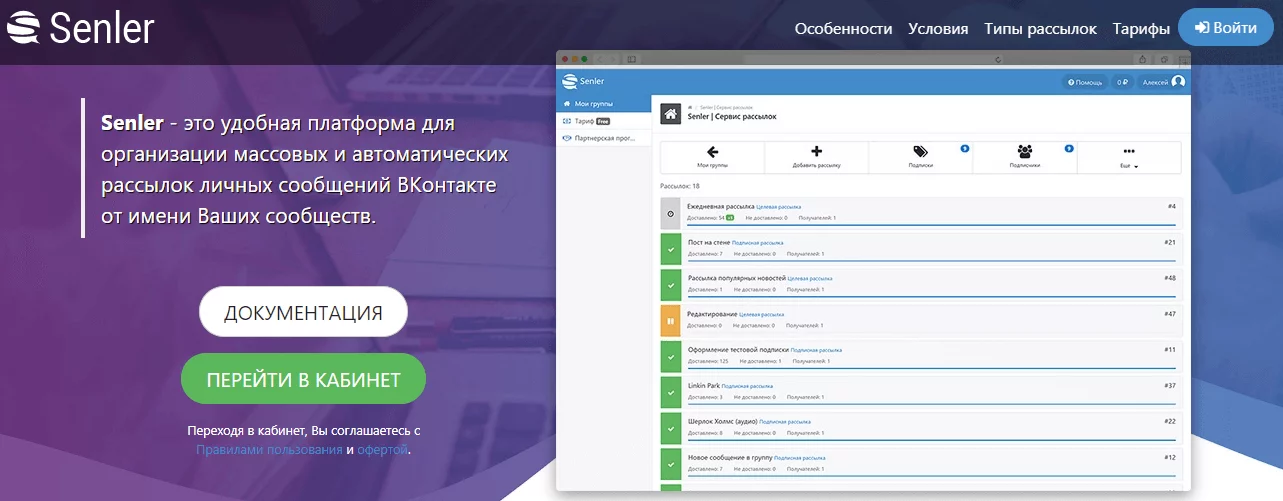Click the Помощь help button in preview header
This screenshot has width=1283, height=501.
[x=1085, y=82]
